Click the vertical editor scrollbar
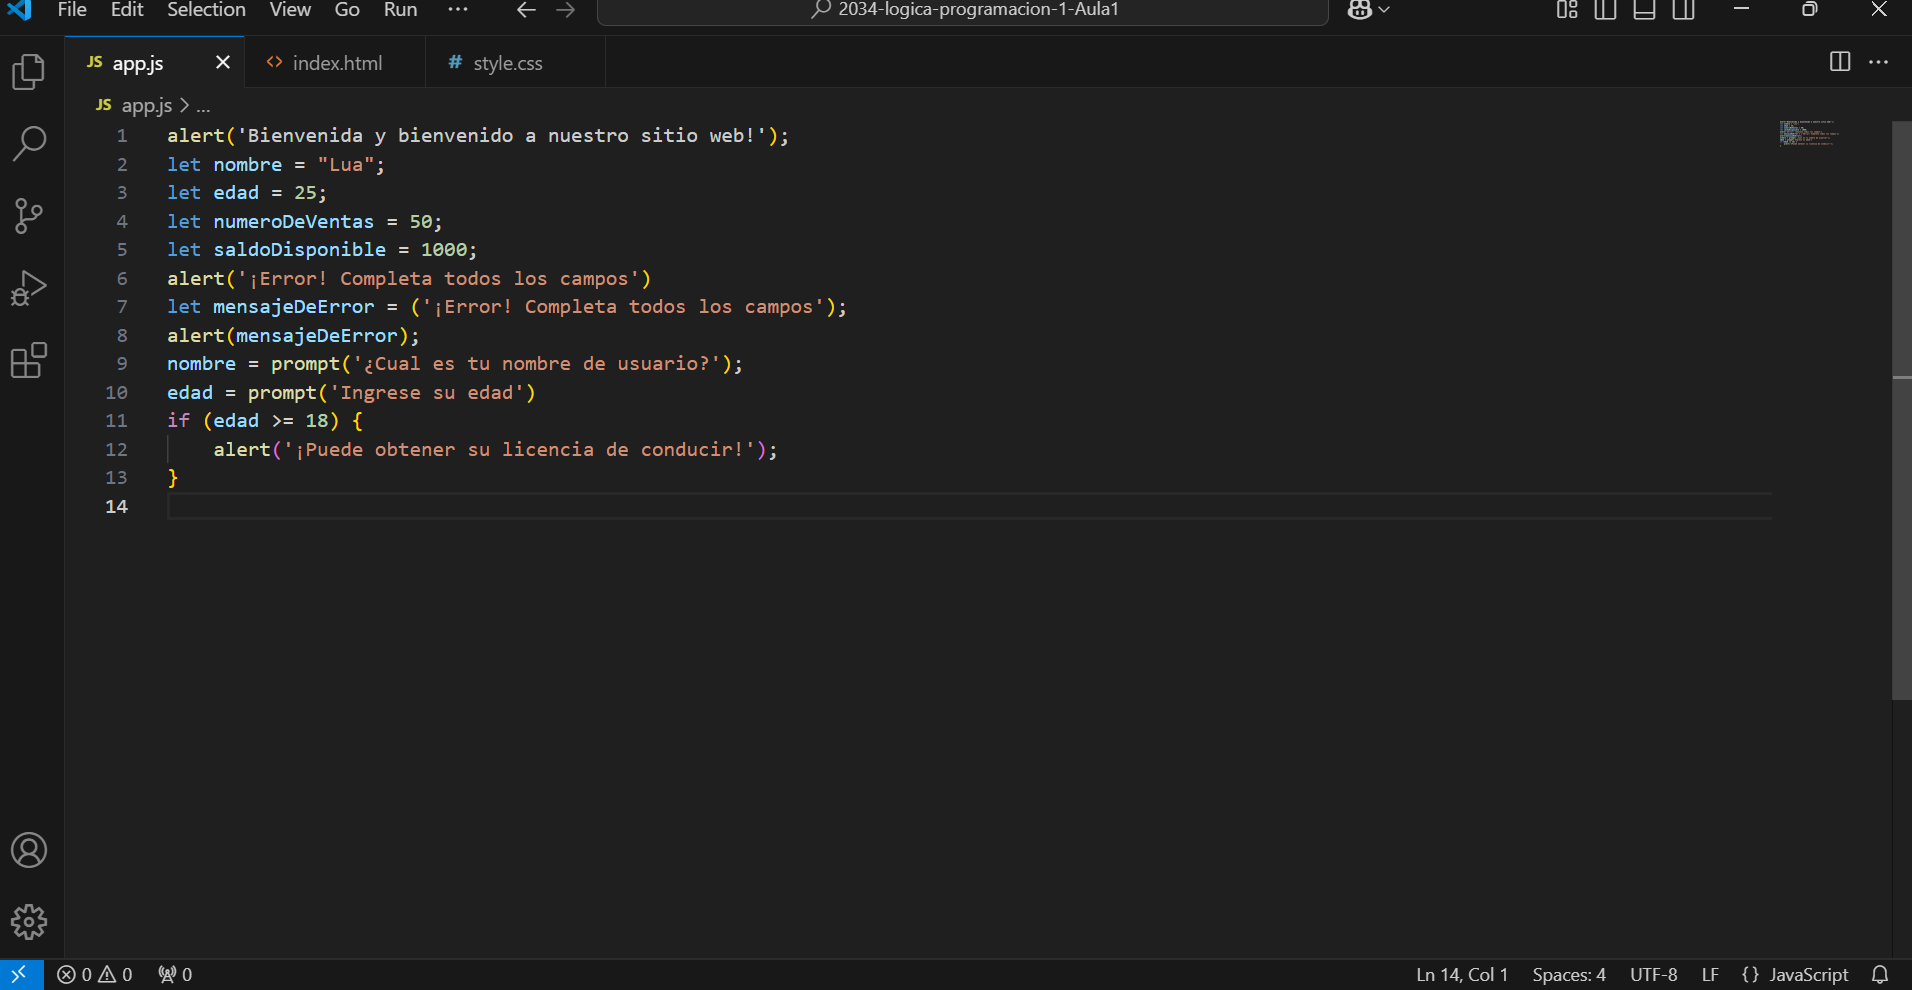The width and height of the screenshot is (1912, 990). [x=1902, y=411]
